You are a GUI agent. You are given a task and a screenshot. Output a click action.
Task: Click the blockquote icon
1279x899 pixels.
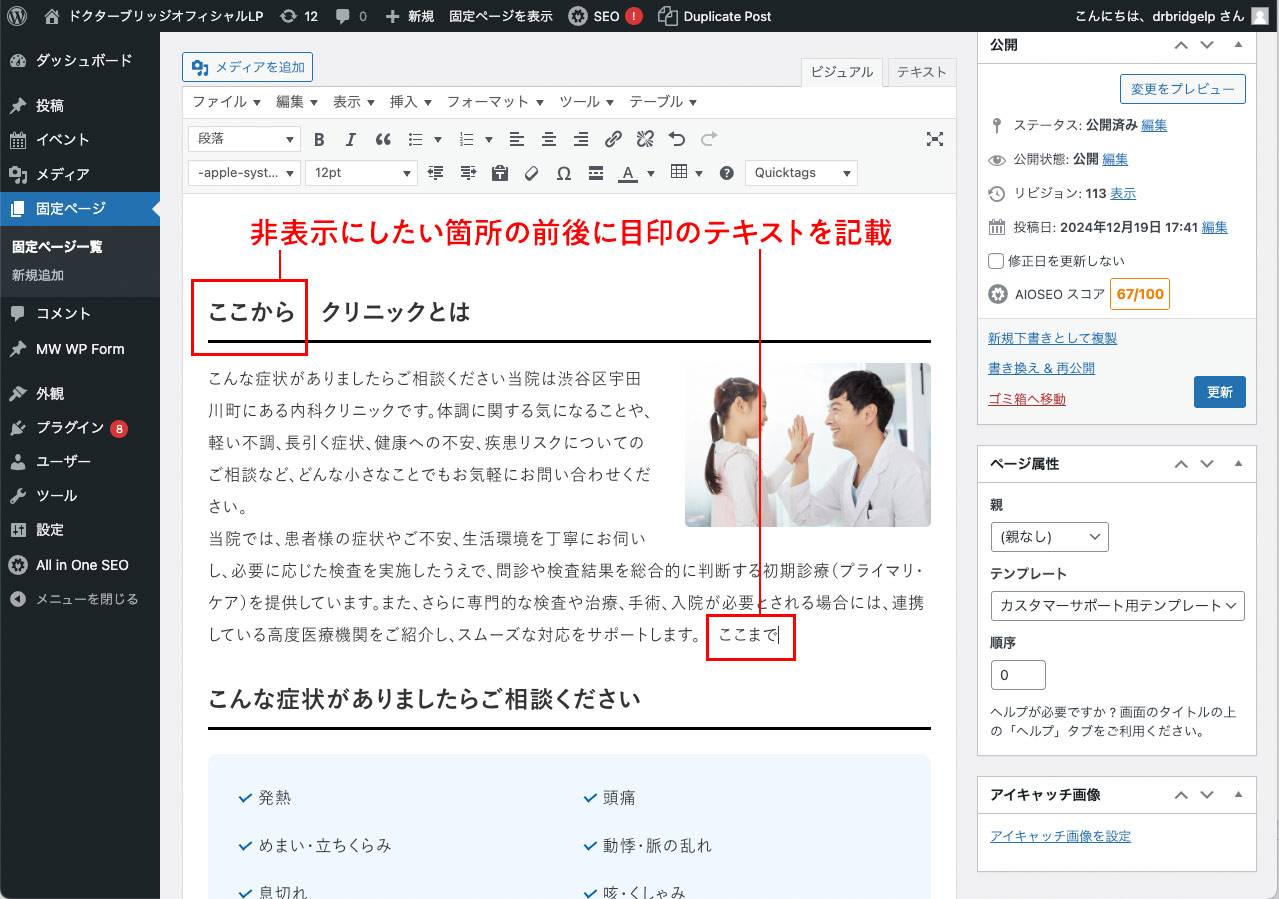pyautogui.click(x=382, y=140)
